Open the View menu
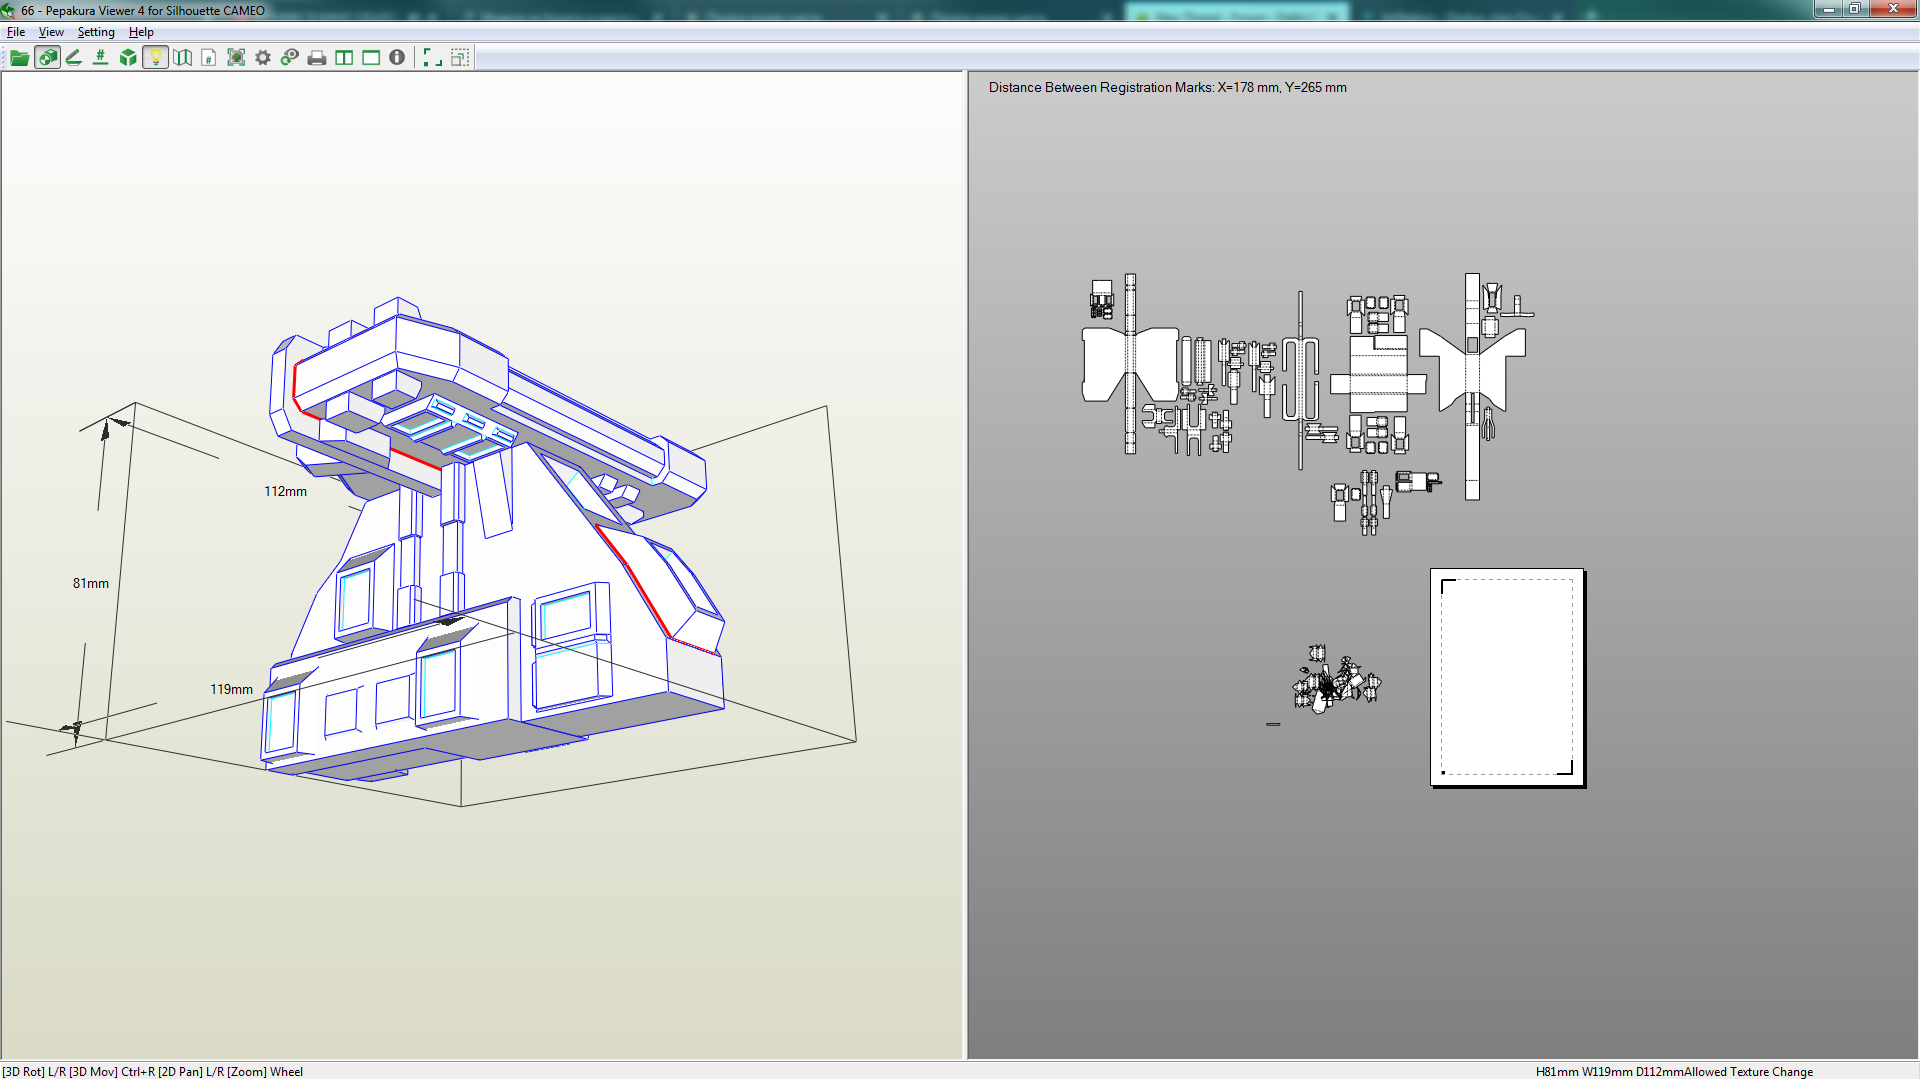This screenshot has height=1080, width=1920. (x=51, y=32)
